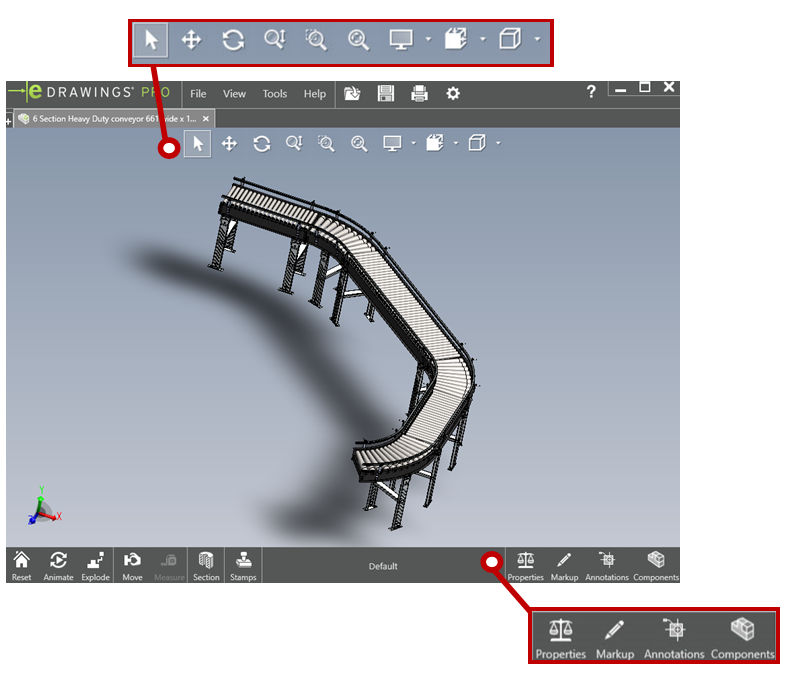Viewport: 787px width, 678px height.
Task: Toggle the Explode view button
Action: coord(95,566)
